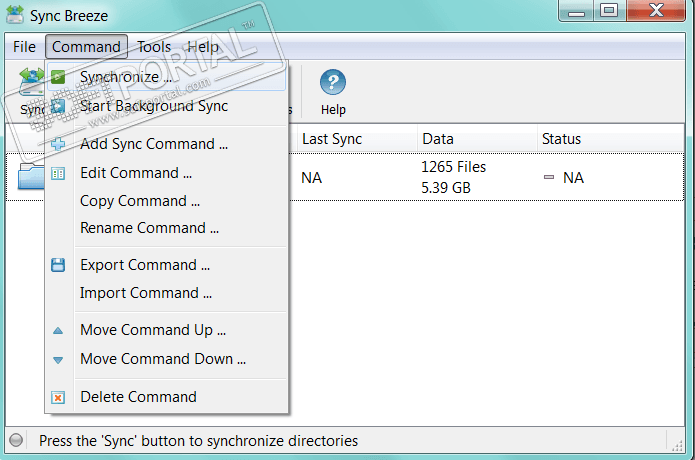Viewport: 695px width, 460px height.
Task: Click the Move Command Down arrow icon
Action: point(59,359)
